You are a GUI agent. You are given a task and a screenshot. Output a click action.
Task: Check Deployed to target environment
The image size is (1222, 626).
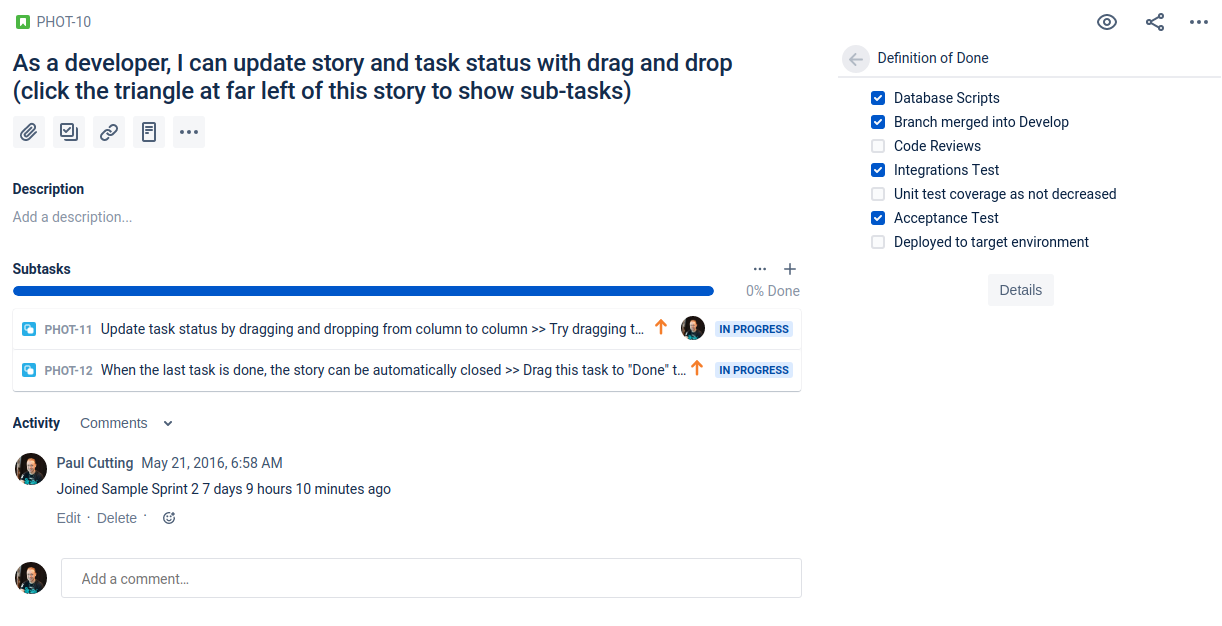[x=878, y=242]
